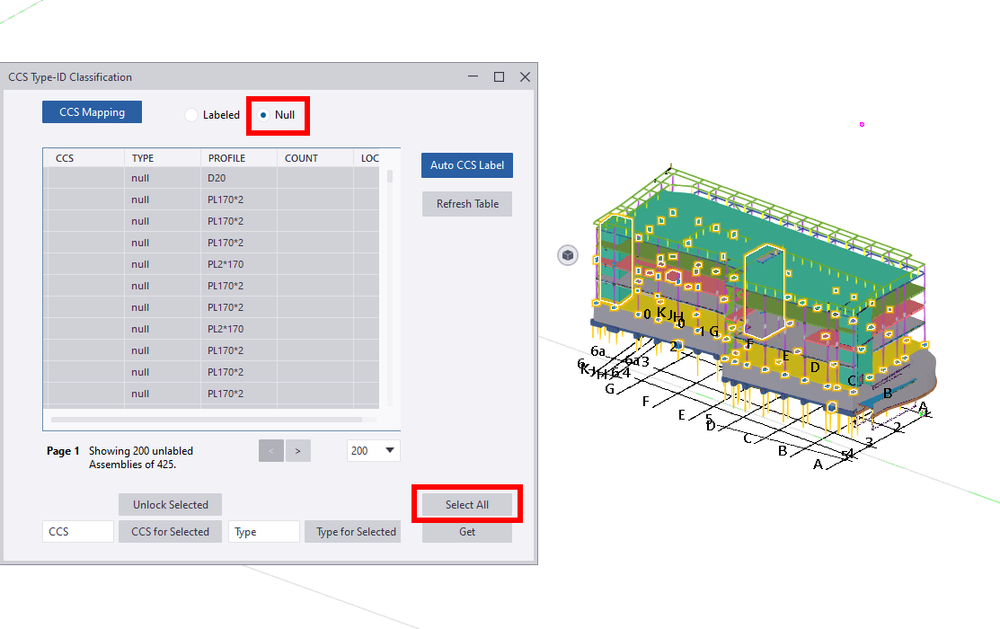
Task: Select the Labeled radio button
Action: (191, 115)
